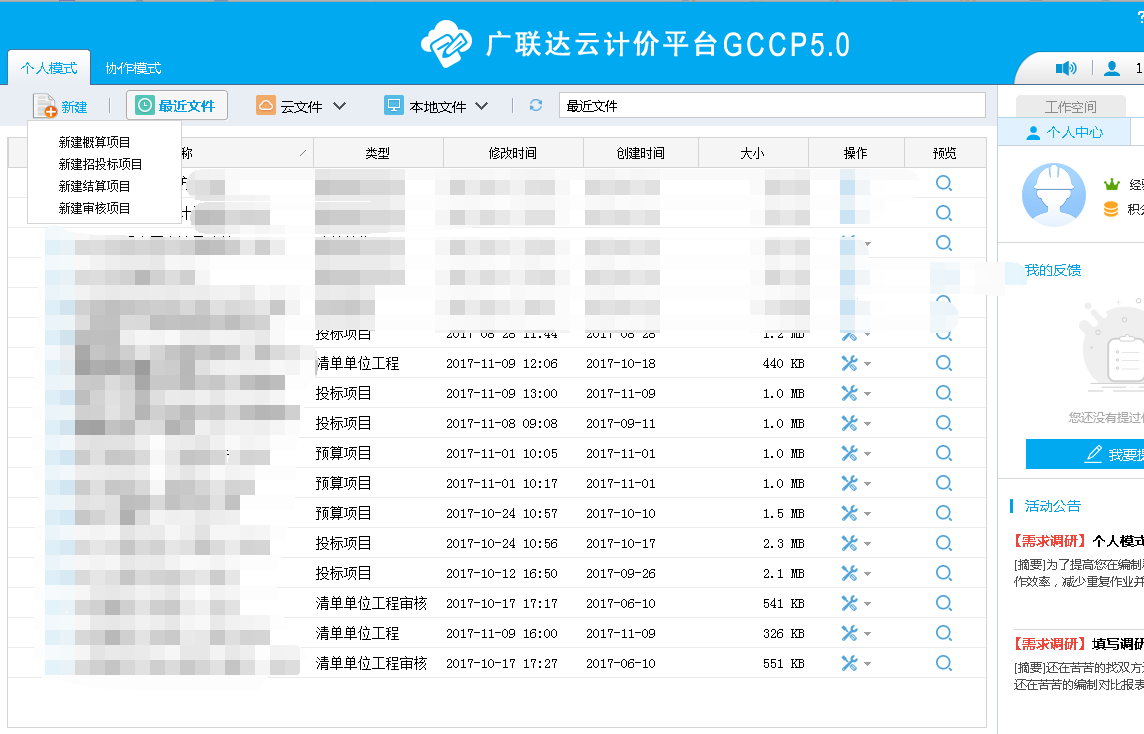This screenshot has width=1144, height=734.
Task: Preview the 541 KB file magnifier
Action: click(944, 603)
